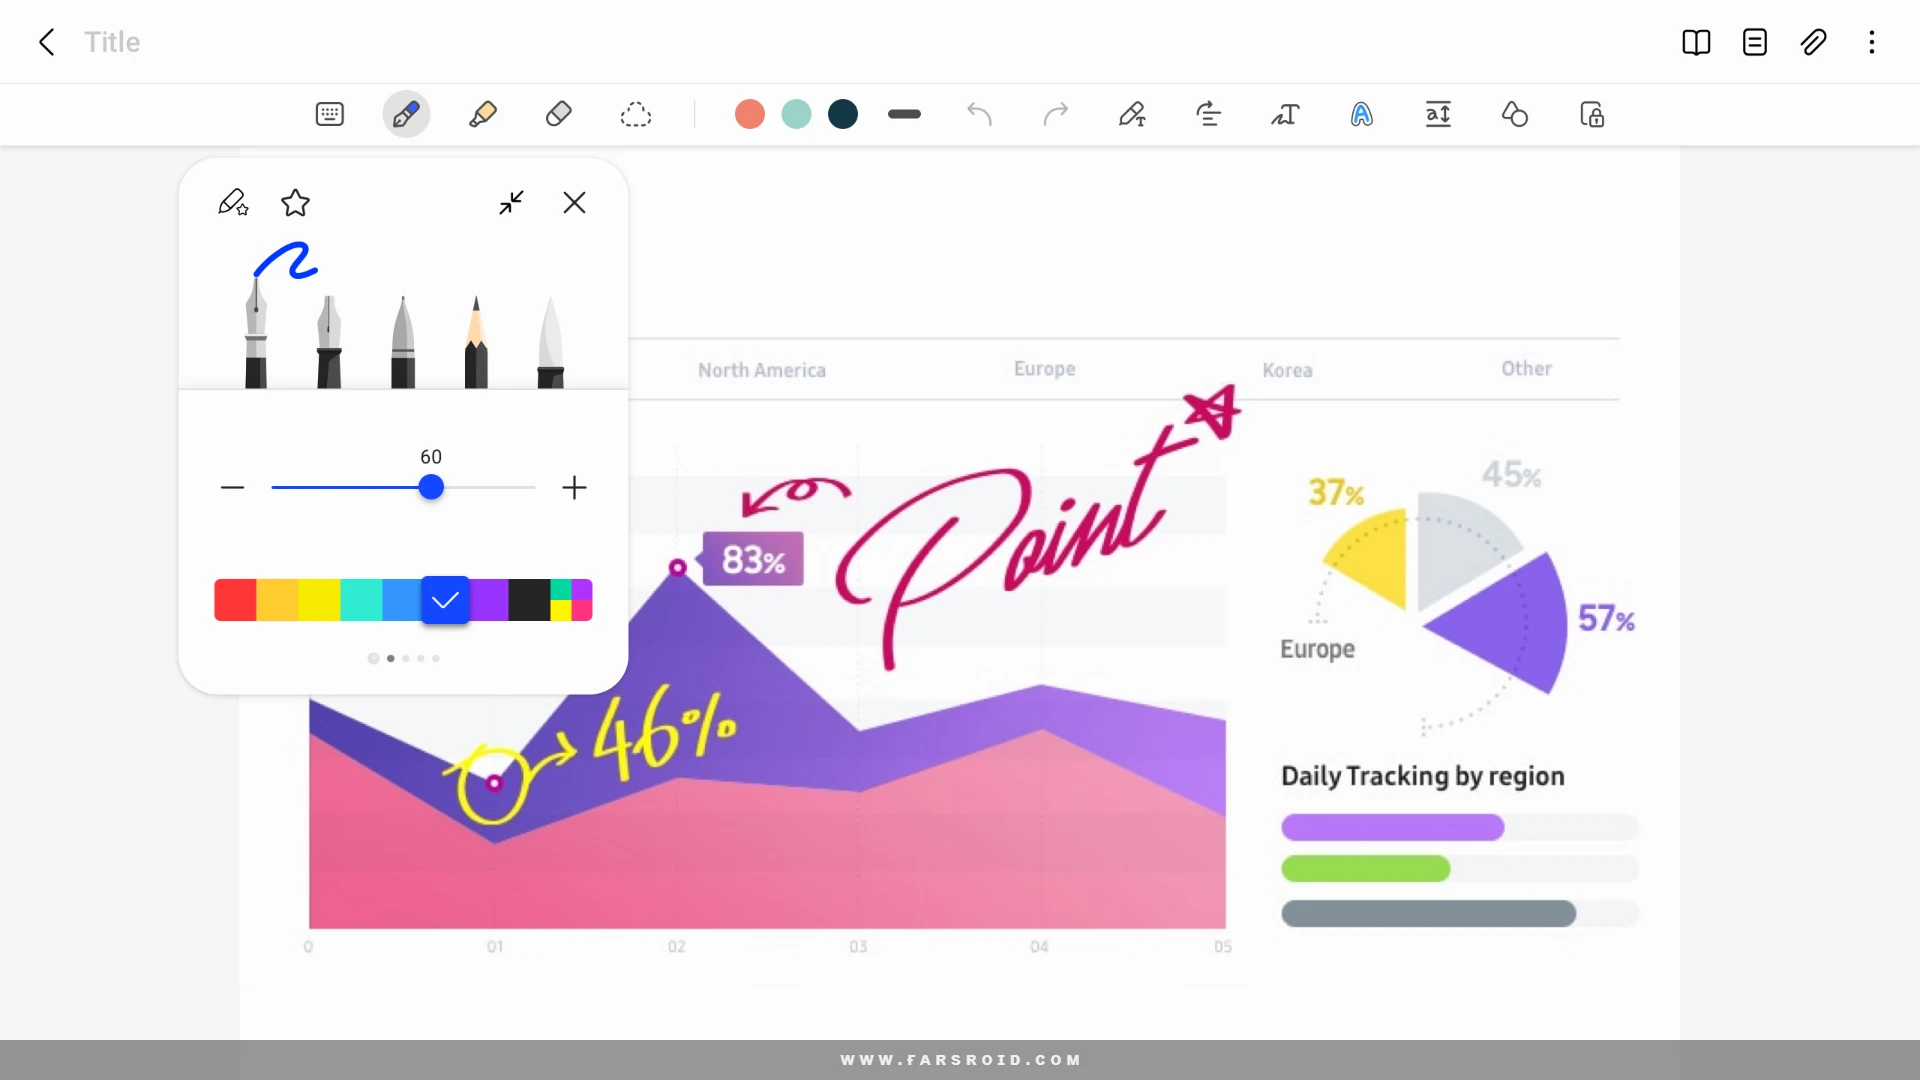Viewport: 1920px width, 1080px height.
Task: Click the North America column header
Action: tap(762, 370)
